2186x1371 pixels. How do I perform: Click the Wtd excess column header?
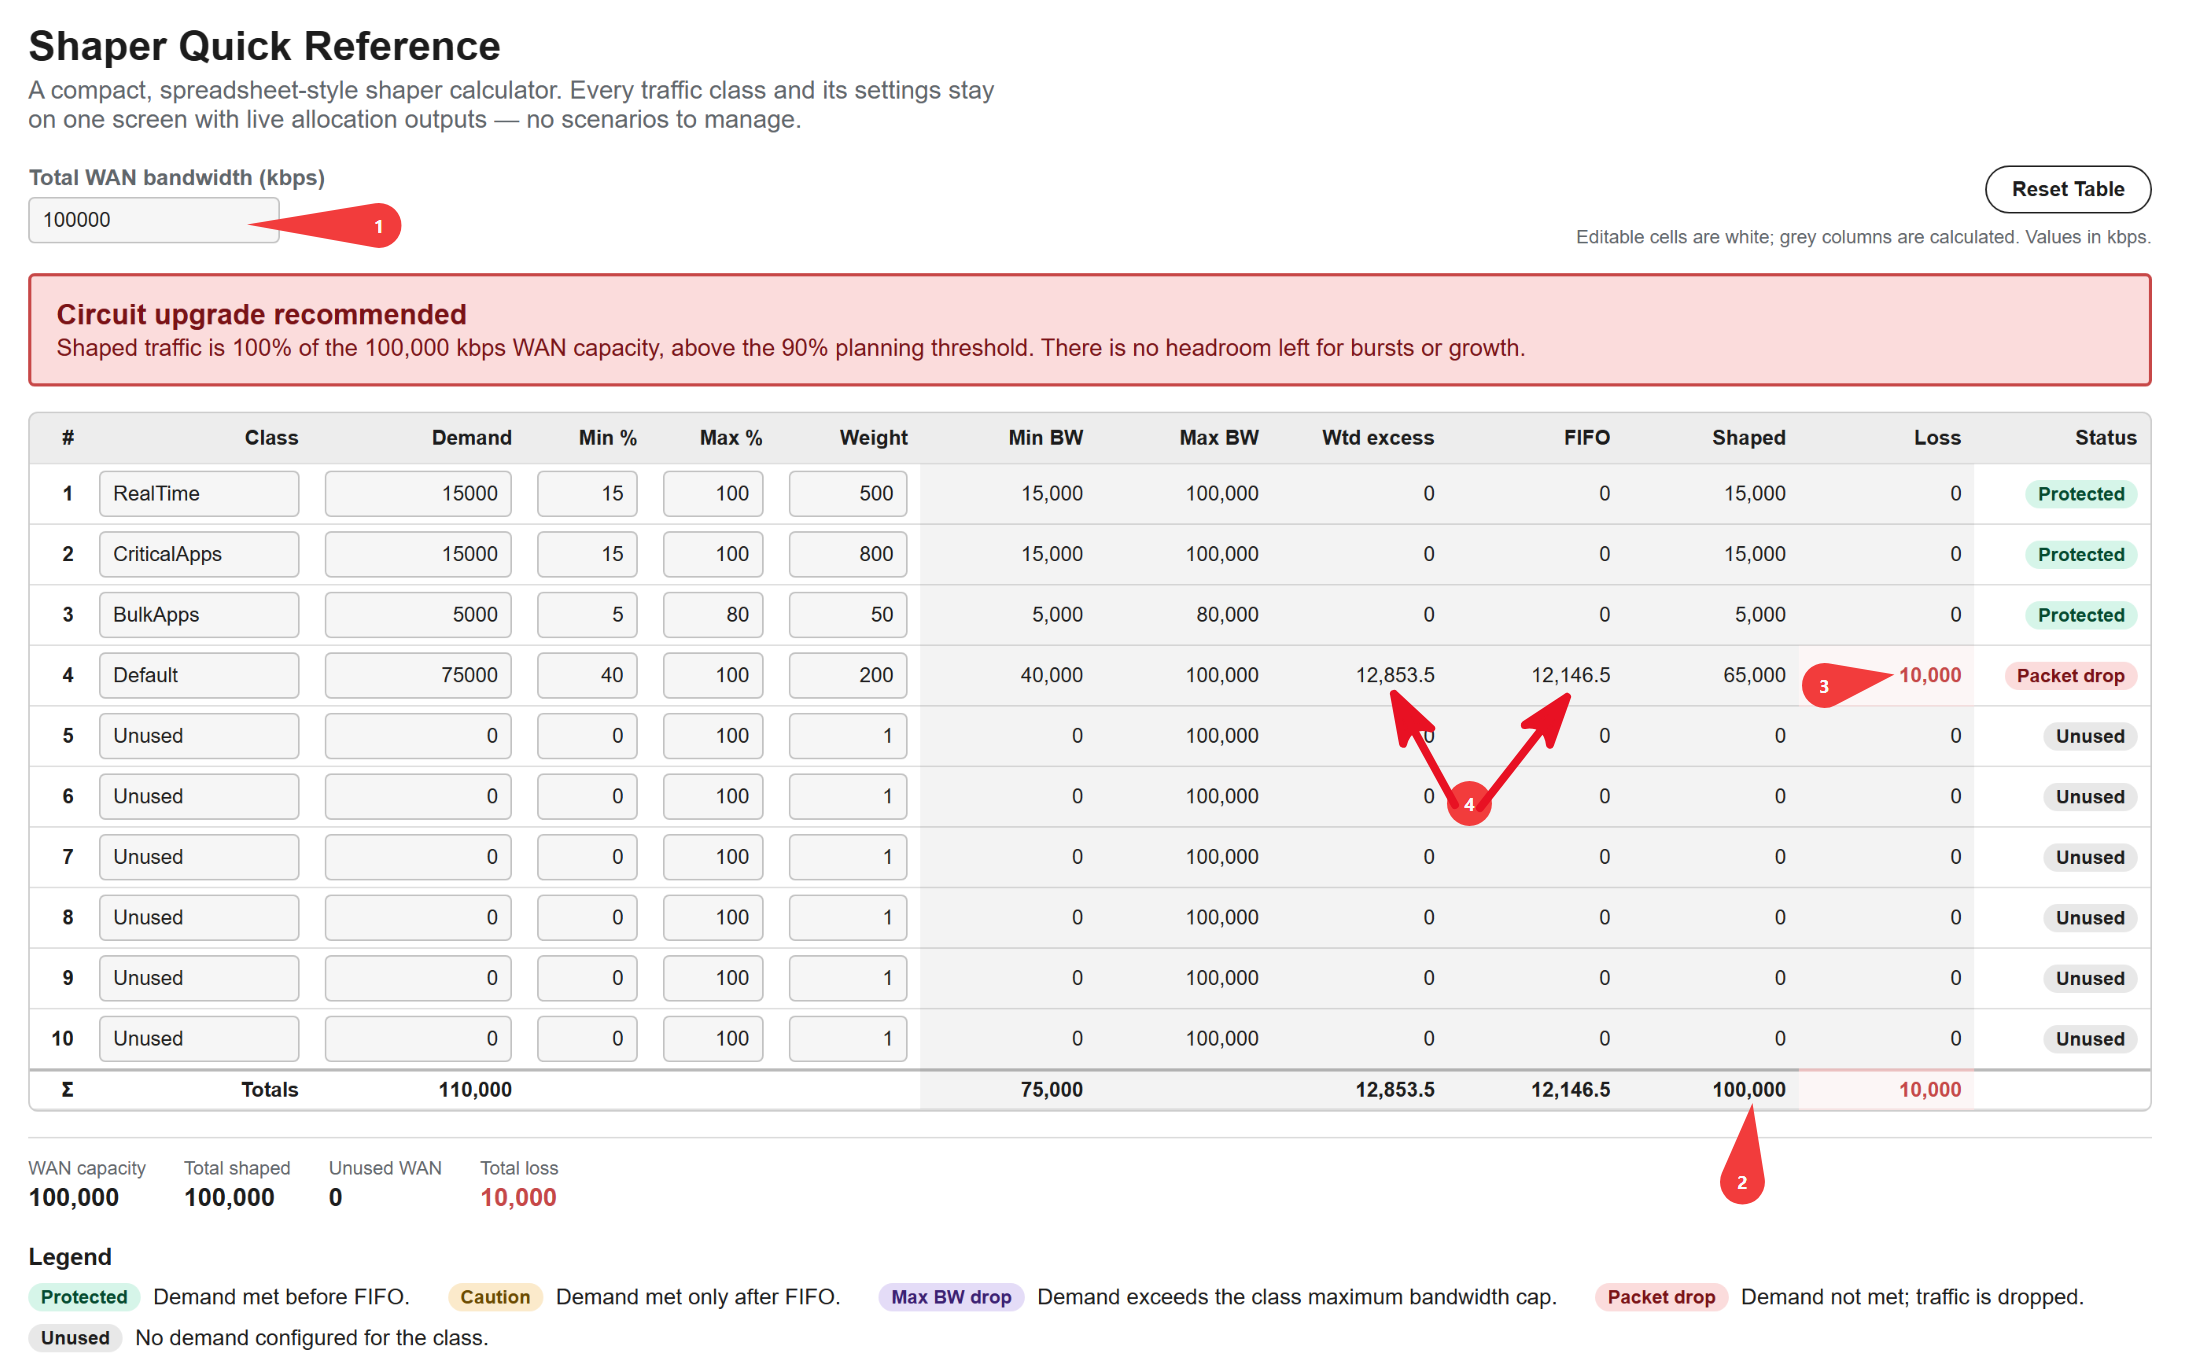1378,438
